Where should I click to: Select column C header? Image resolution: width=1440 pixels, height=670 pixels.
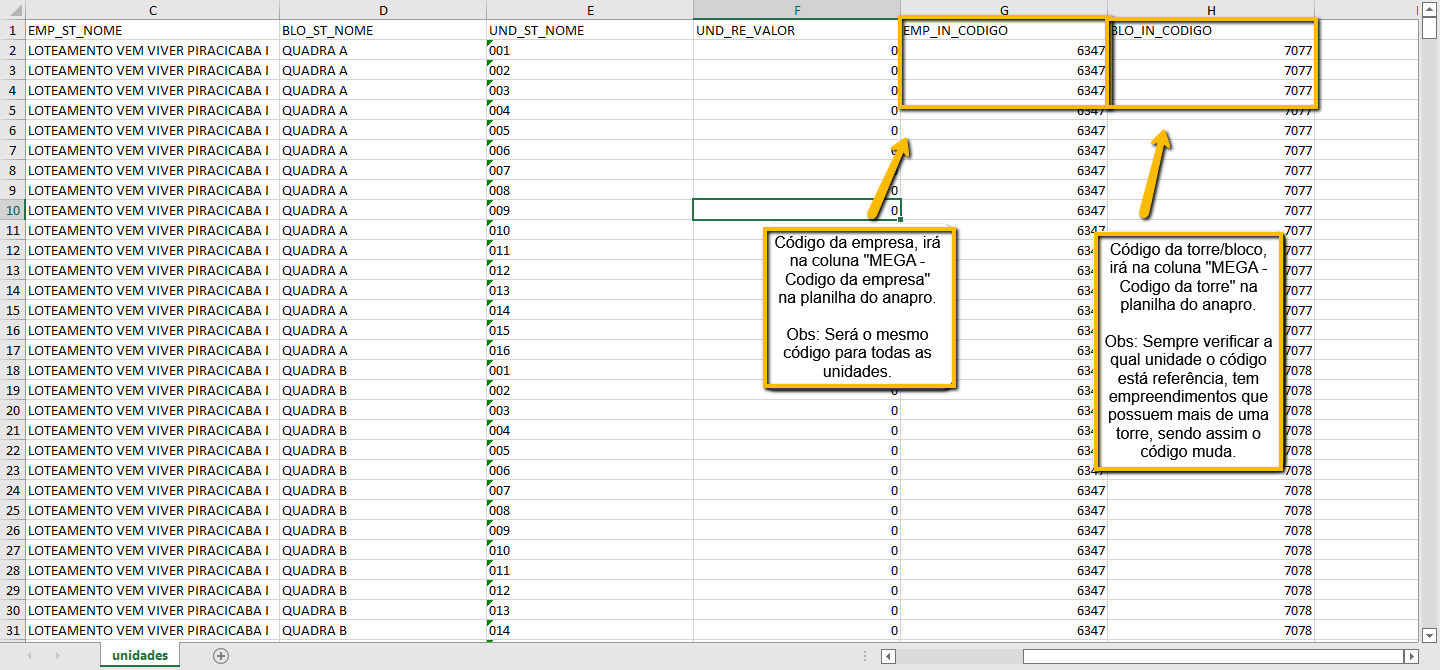[x=152, y=10]
